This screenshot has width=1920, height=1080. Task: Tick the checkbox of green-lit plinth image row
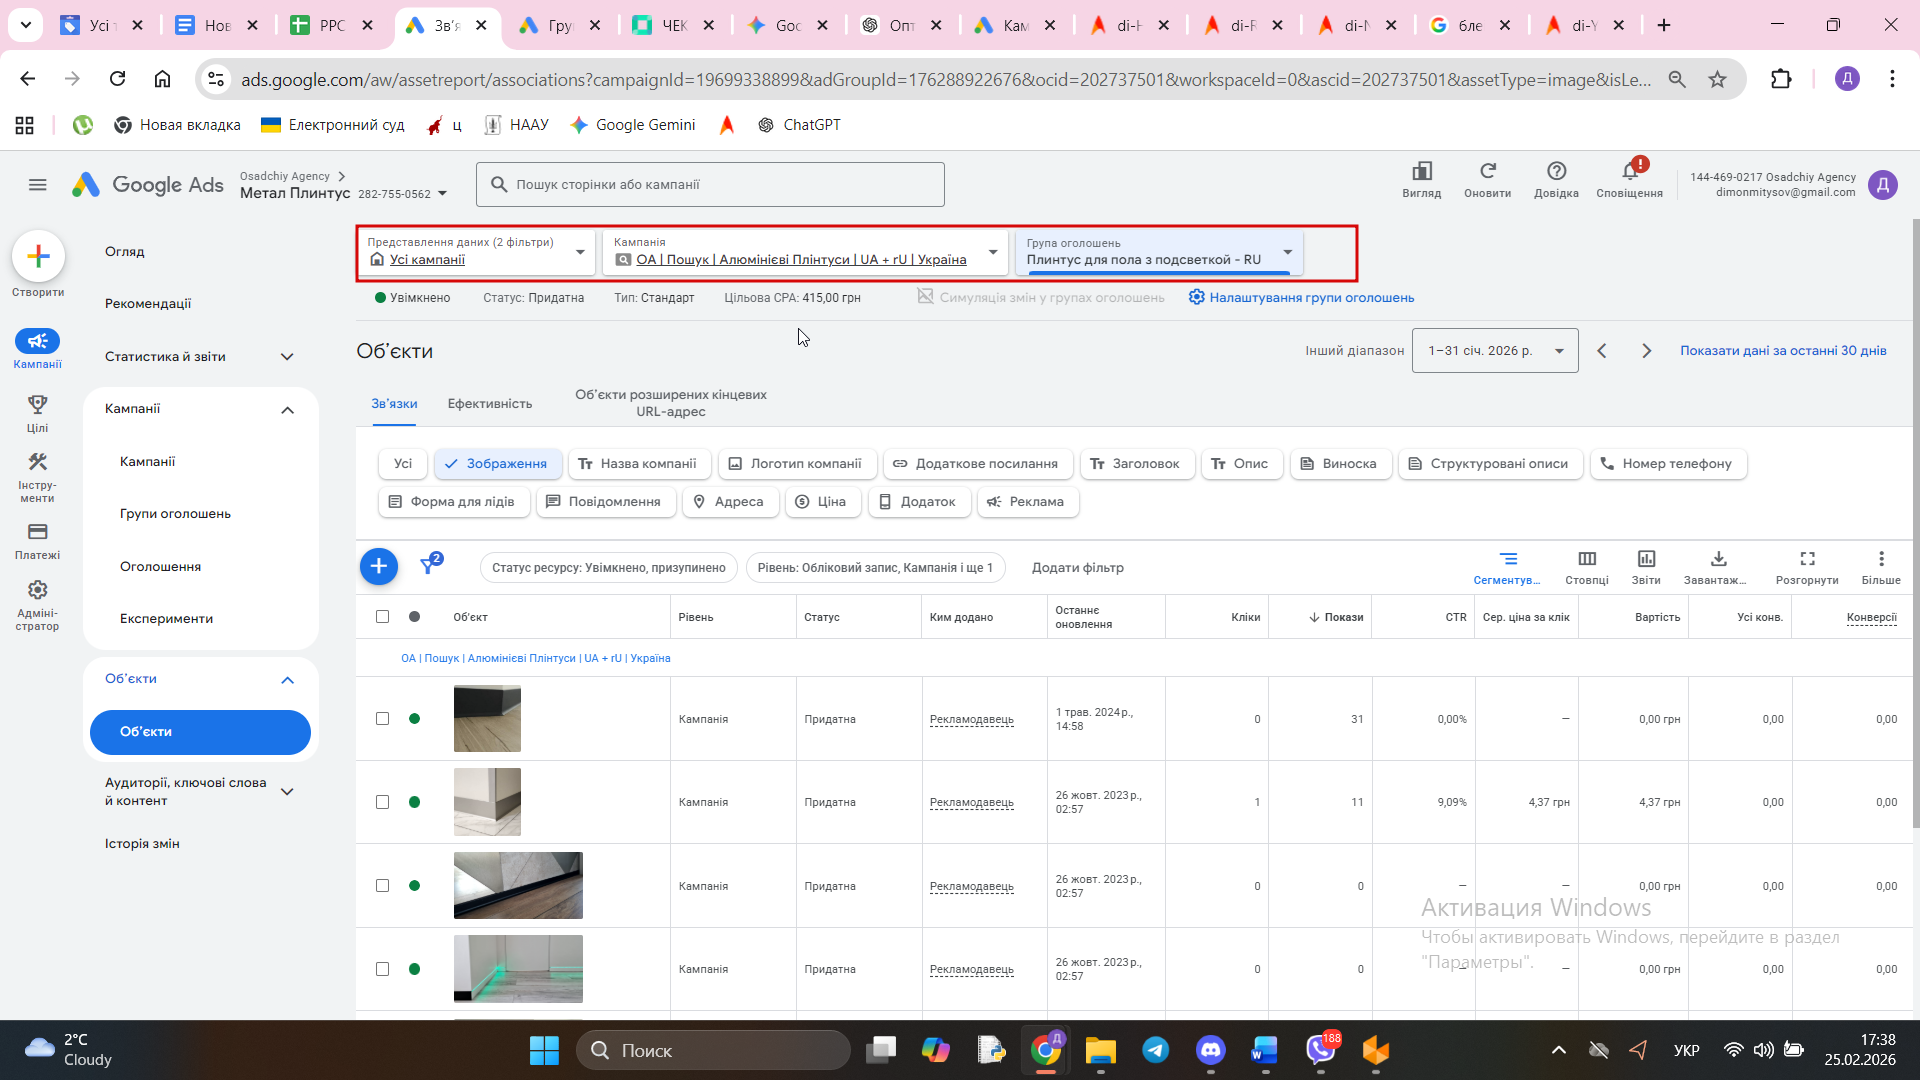pos(382,969)
